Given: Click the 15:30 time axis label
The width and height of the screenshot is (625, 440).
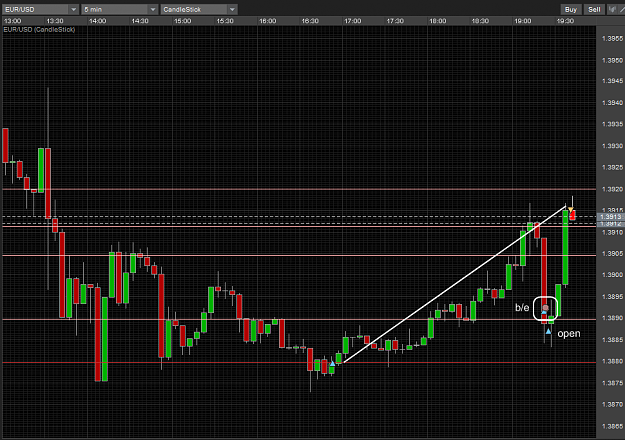Looking at the screenshot, I should (x=225, y=21).
